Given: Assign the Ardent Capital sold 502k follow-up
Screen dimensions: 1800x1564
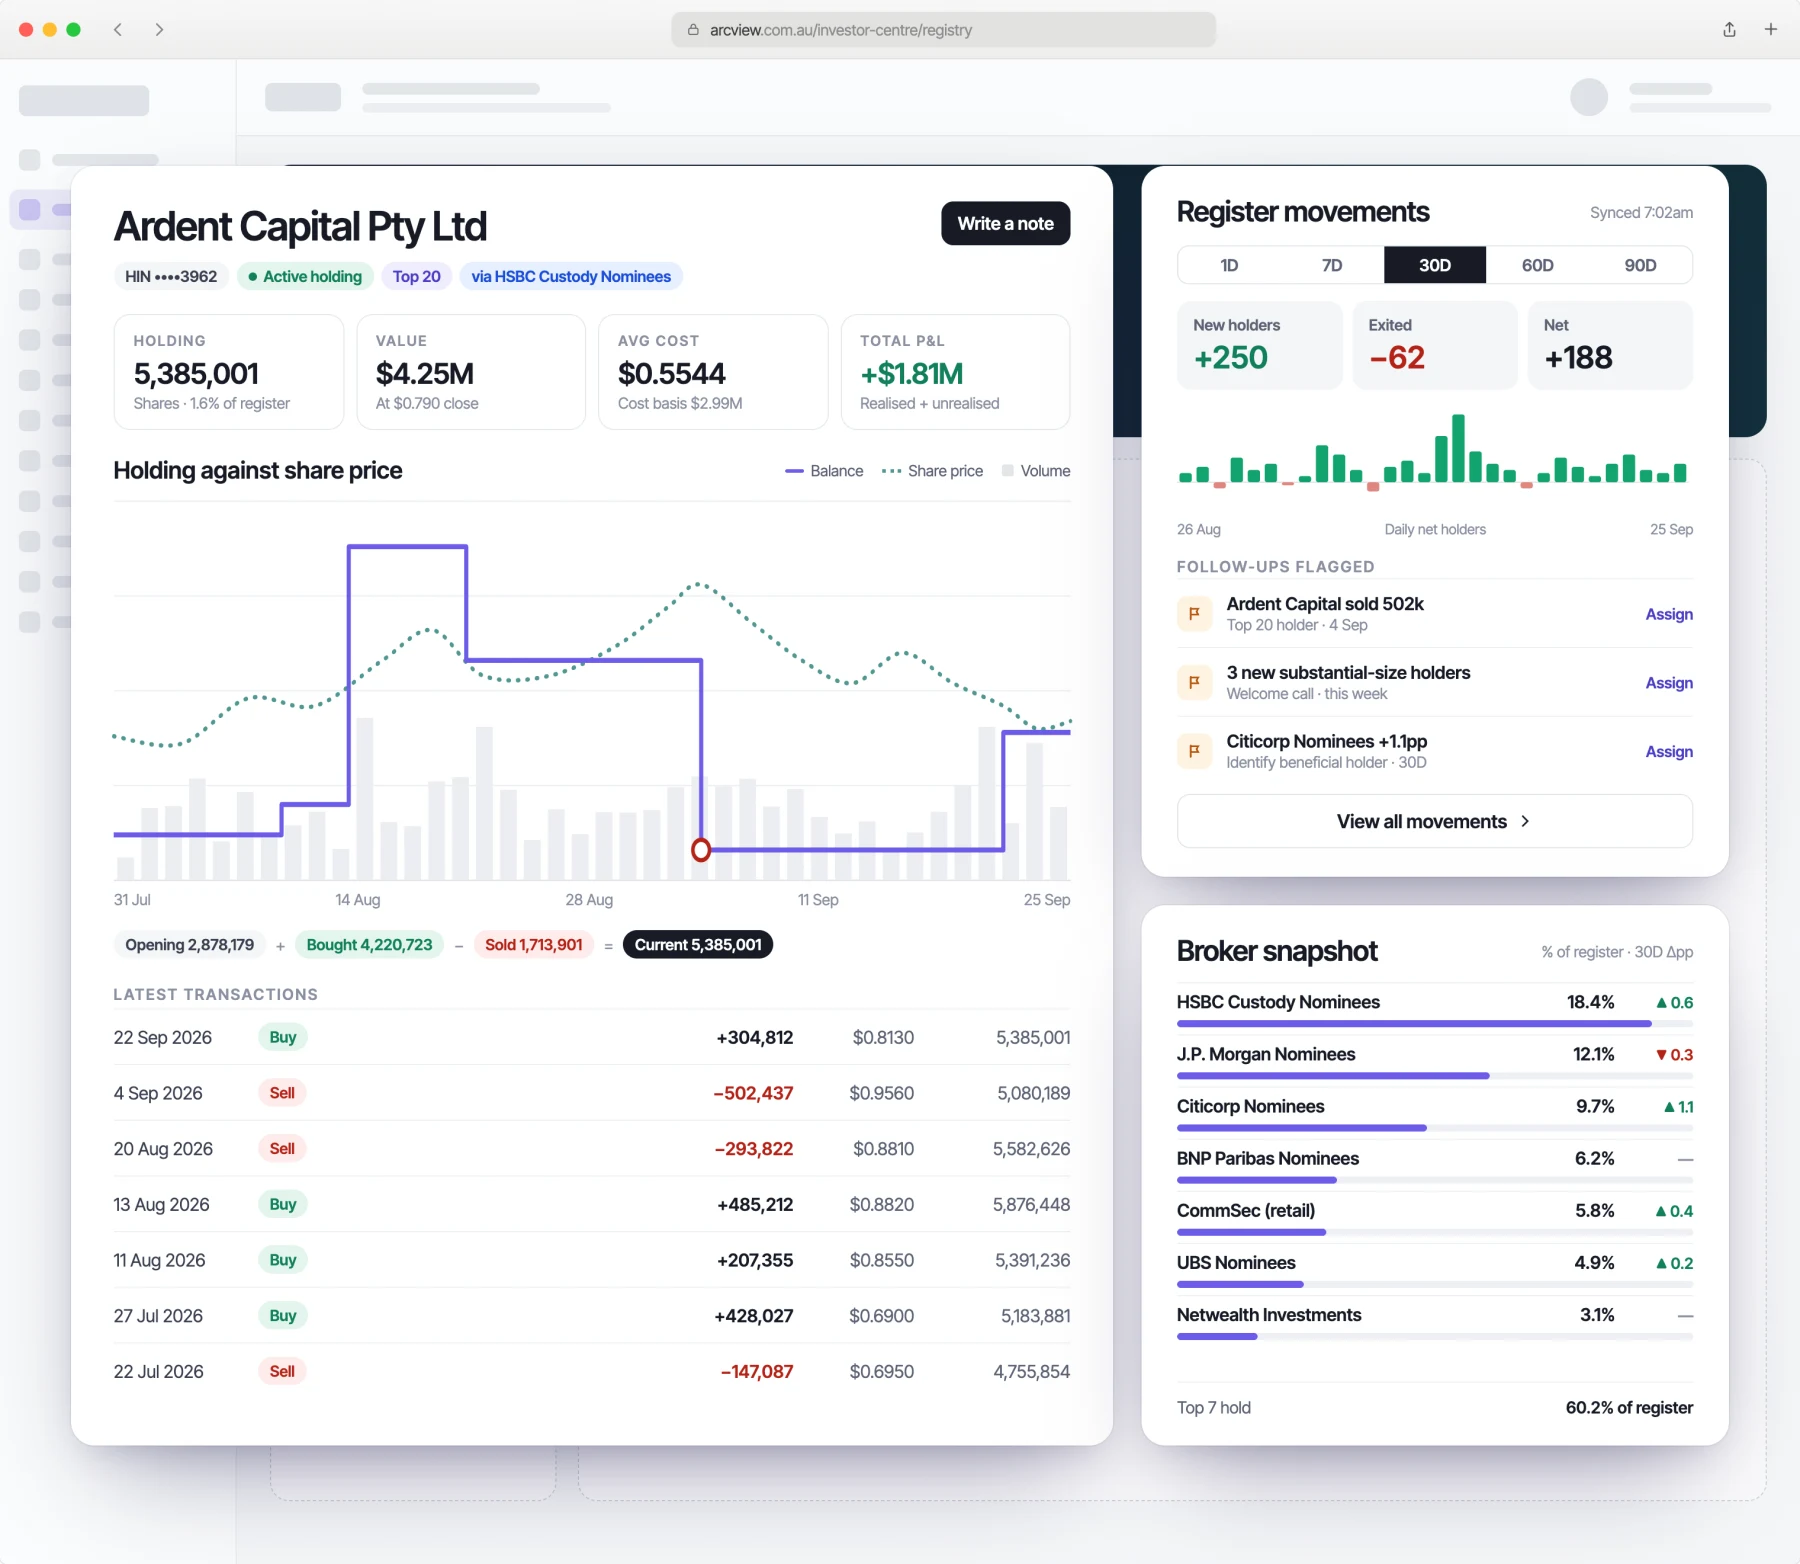Looking at the screenshot, I should (x=1669, y=614).
